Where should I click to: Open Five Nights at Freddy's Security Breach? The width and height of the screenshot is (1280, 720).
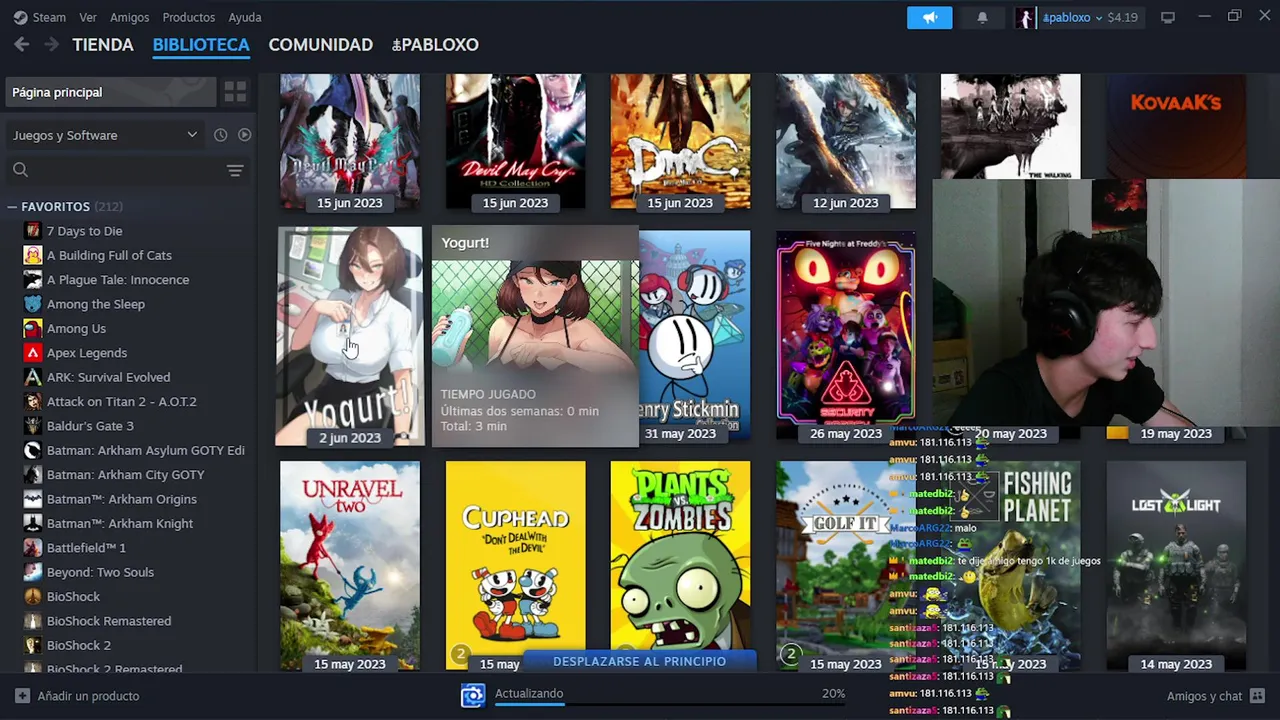coord(846,336)
